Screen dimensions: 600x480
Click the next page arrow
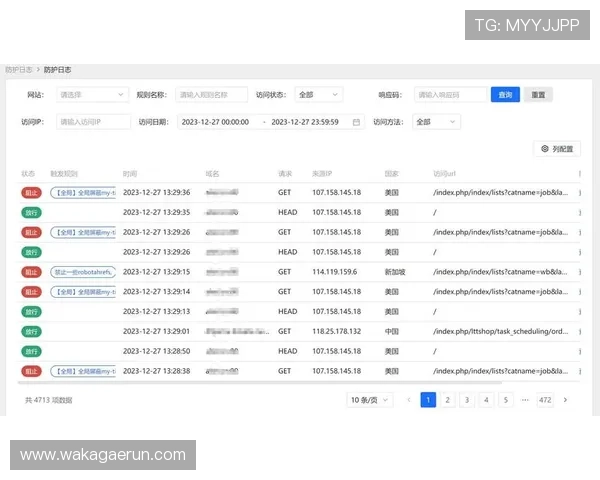(x=565, y=400)
